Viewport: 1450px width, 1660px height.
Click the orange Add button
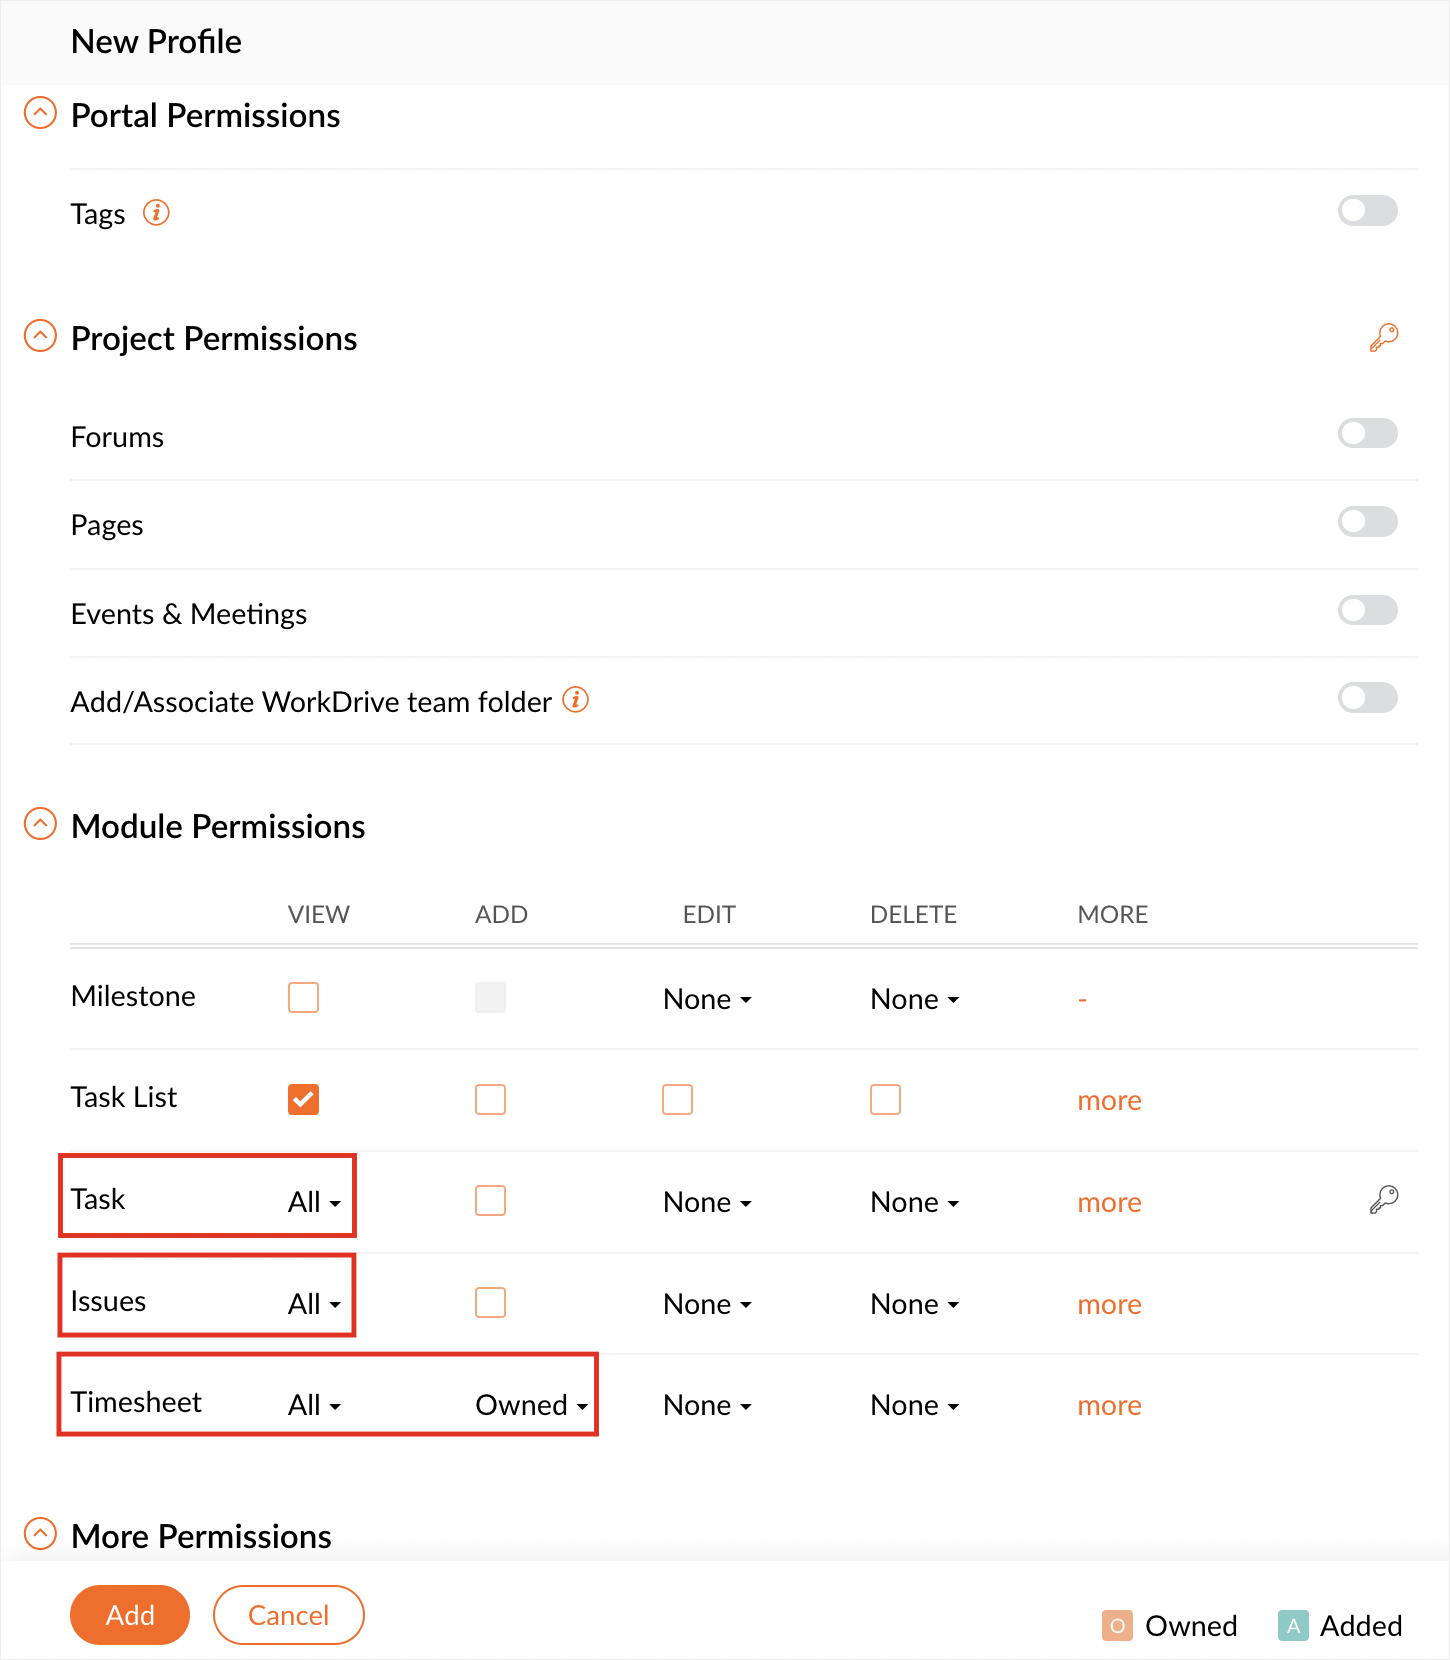[x=130, y=1615]
